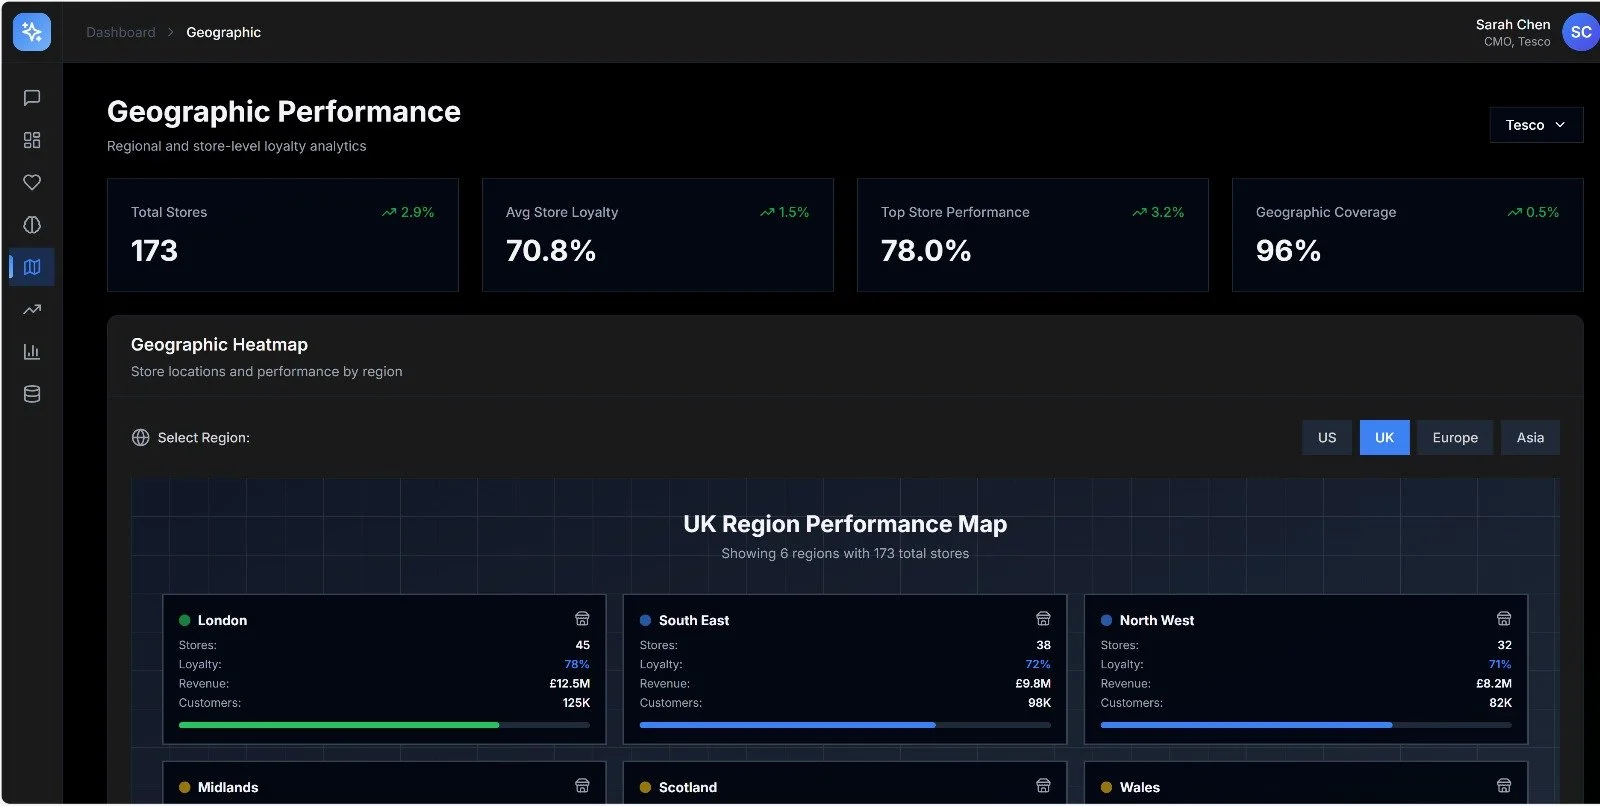Open the dashboard grid sidebar icon
The height and width of the screenshot is (806, 1600).
coord(32,140)
